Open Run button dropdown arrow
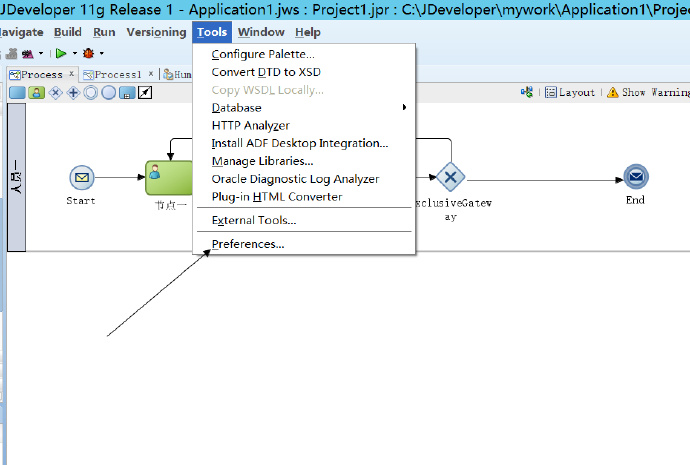 (x=74, y=53)
